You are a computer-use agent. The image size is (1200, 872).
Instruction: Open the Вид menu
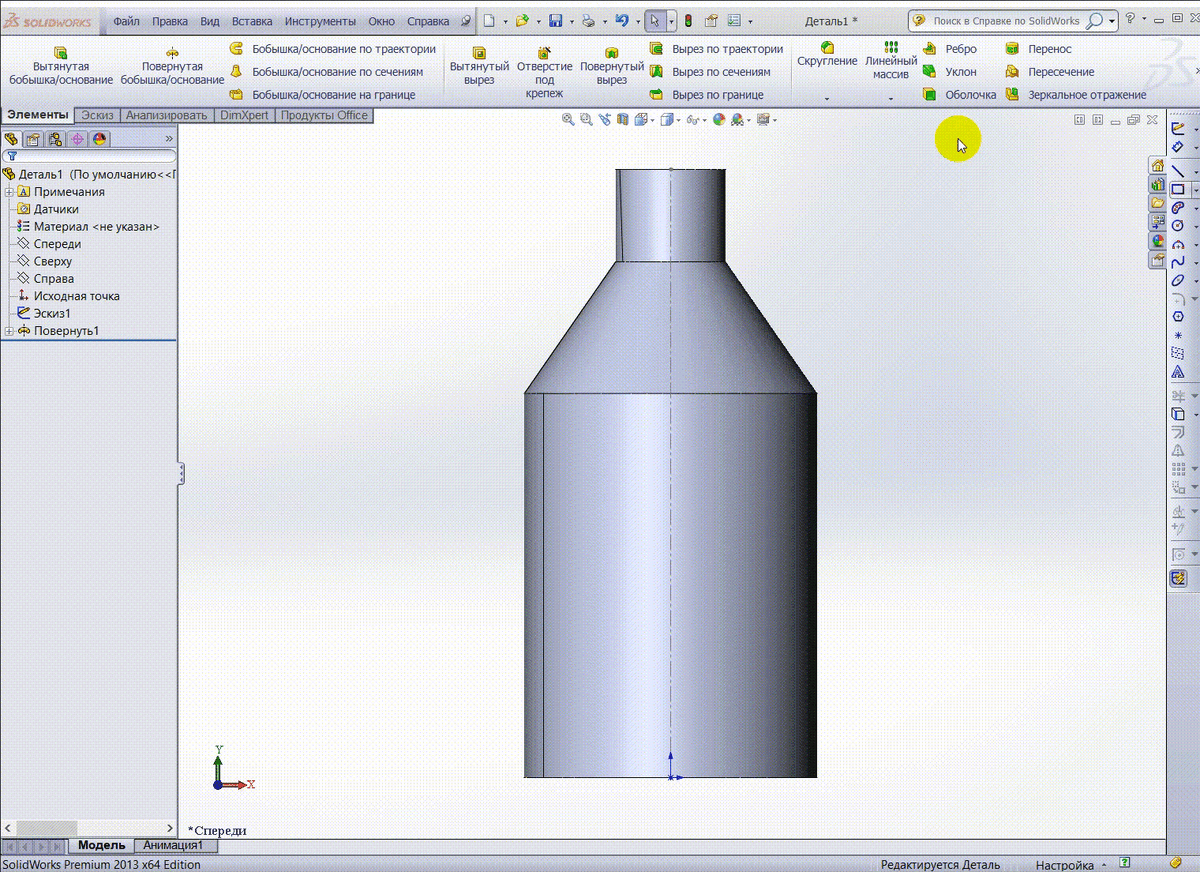[210, 21]
